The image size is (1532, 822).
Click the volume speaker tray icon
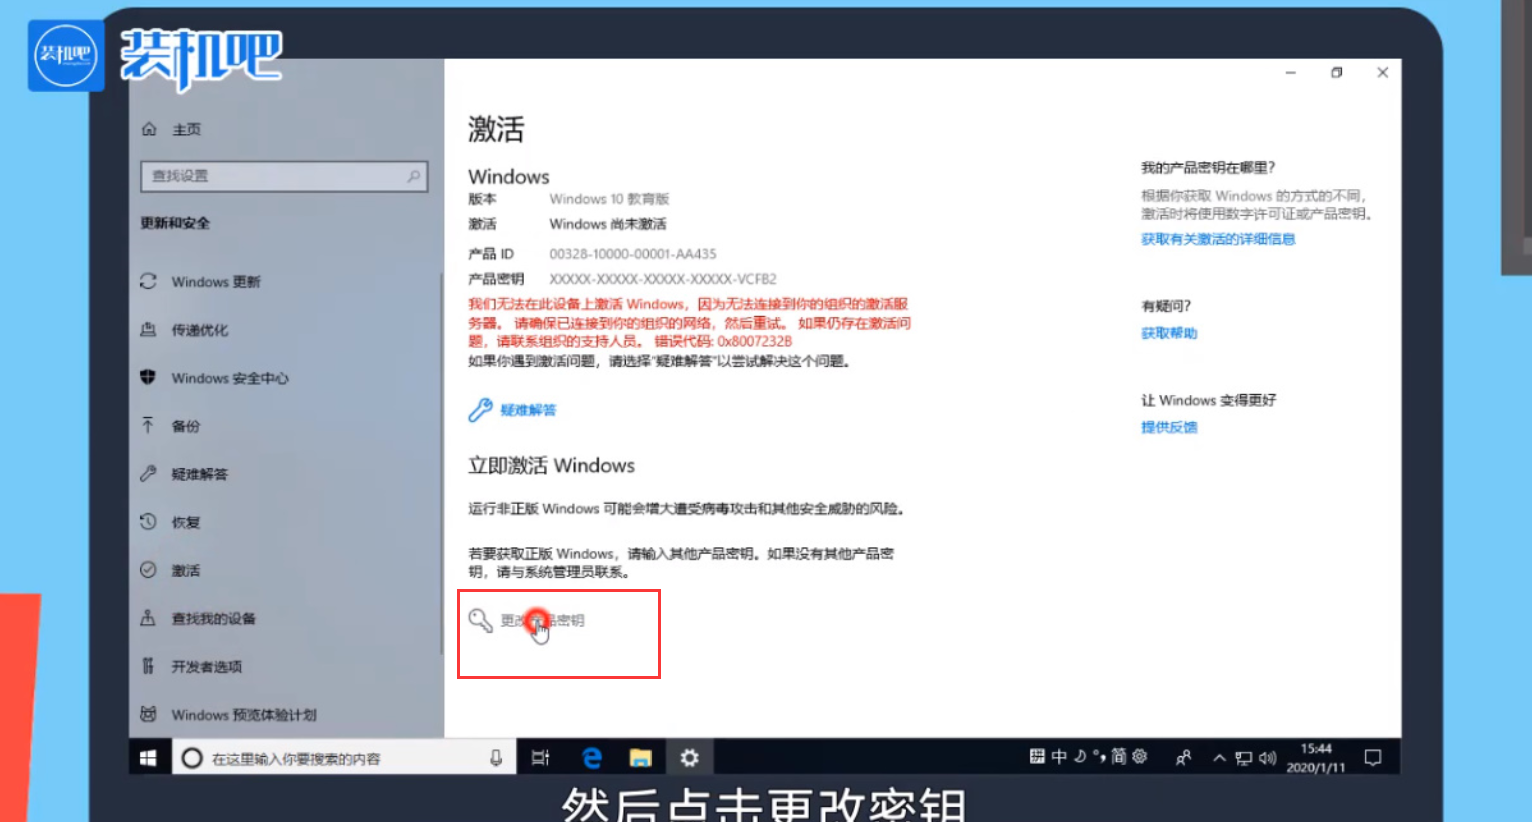click(1267, 758)
